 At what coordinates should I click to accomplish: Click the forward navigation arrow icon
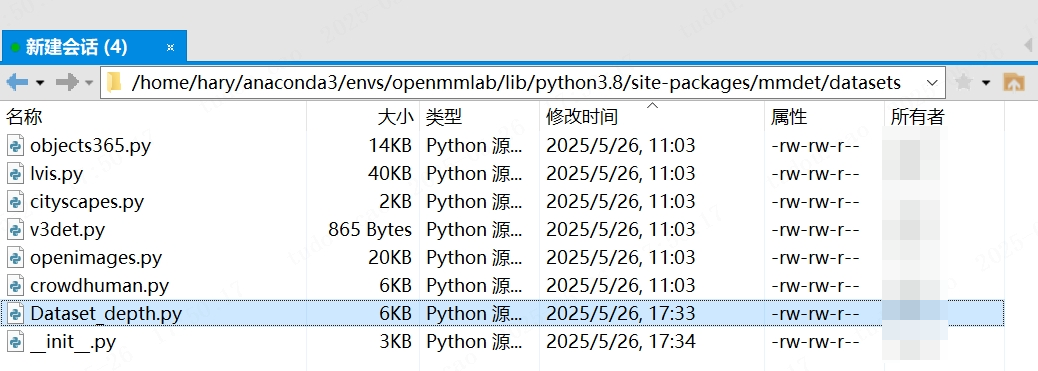point(68,82)
